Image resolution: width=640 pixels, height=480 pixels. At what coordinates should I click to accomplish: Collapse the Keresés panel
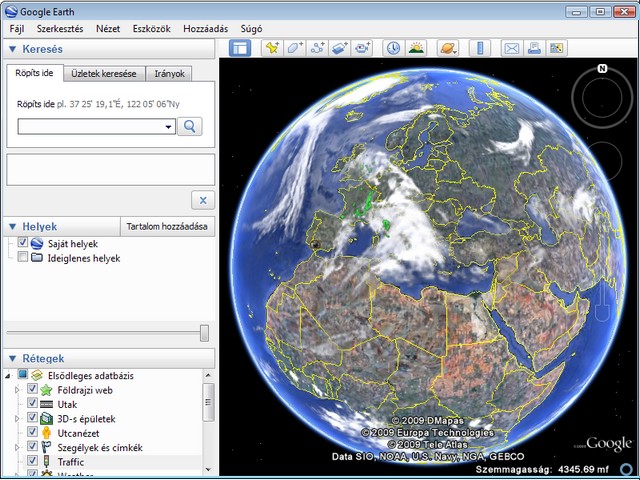pyautogui.click(x=13, y=49)
